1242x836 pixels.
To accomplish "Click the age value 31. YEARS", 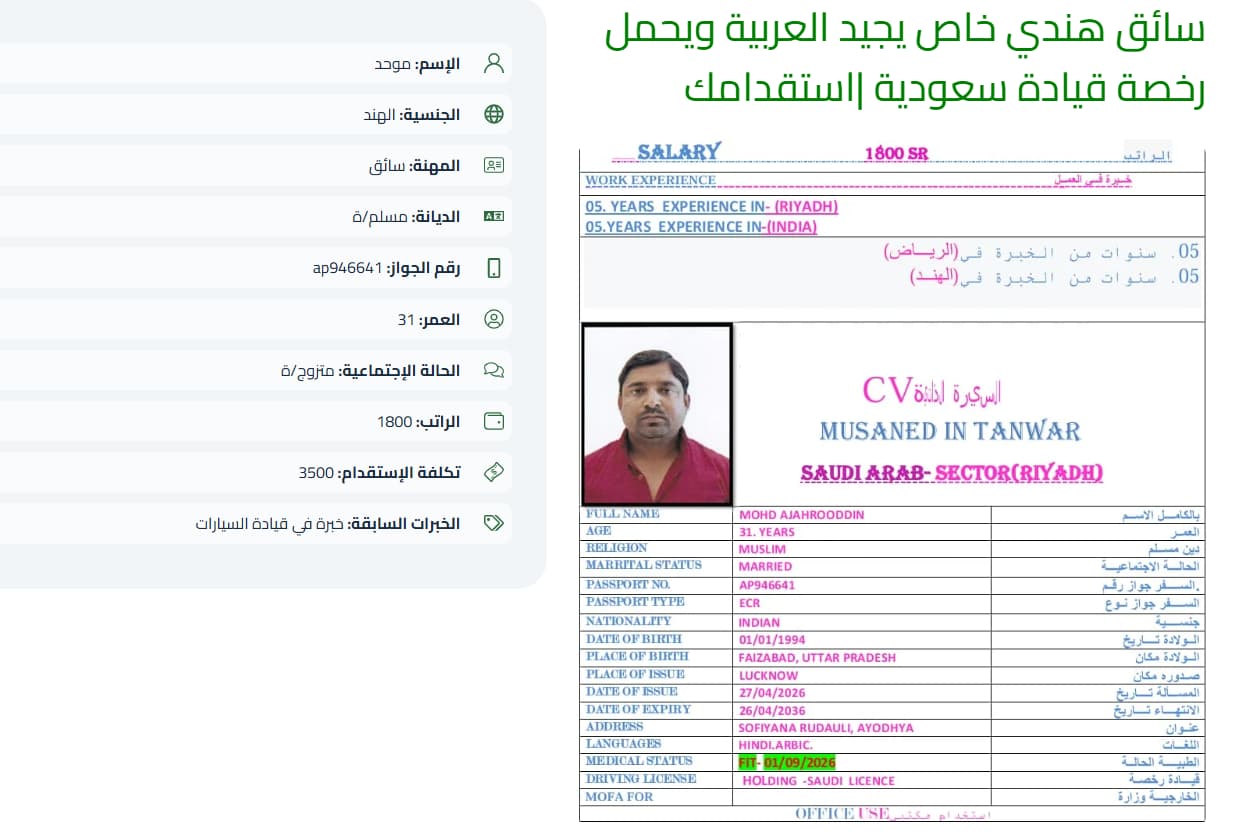I will pos(767,533).
